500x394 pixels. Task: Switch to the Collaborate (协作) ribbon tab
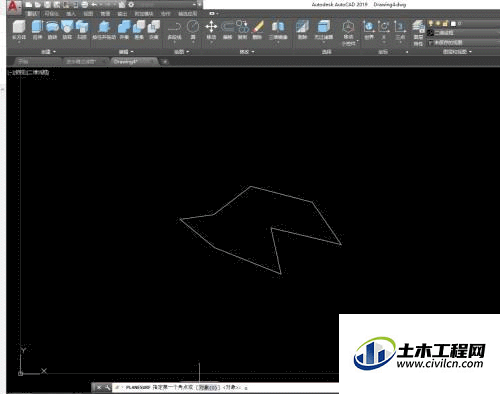tap(165, 14)
